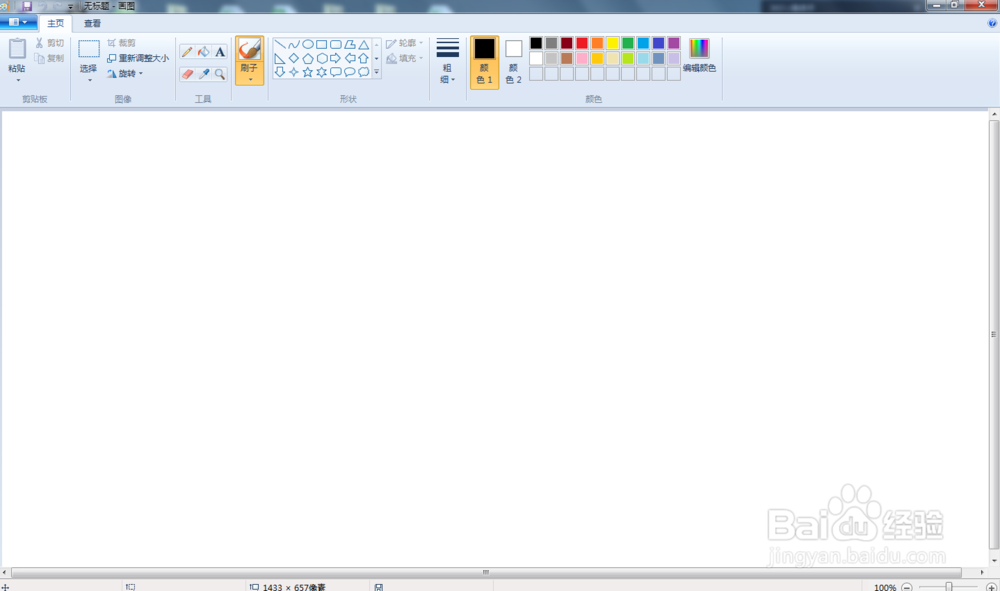This screenshot has height=591, width=1000.
Task: Expand the shapes gallery more arrow
Action: tap(376, 72)
